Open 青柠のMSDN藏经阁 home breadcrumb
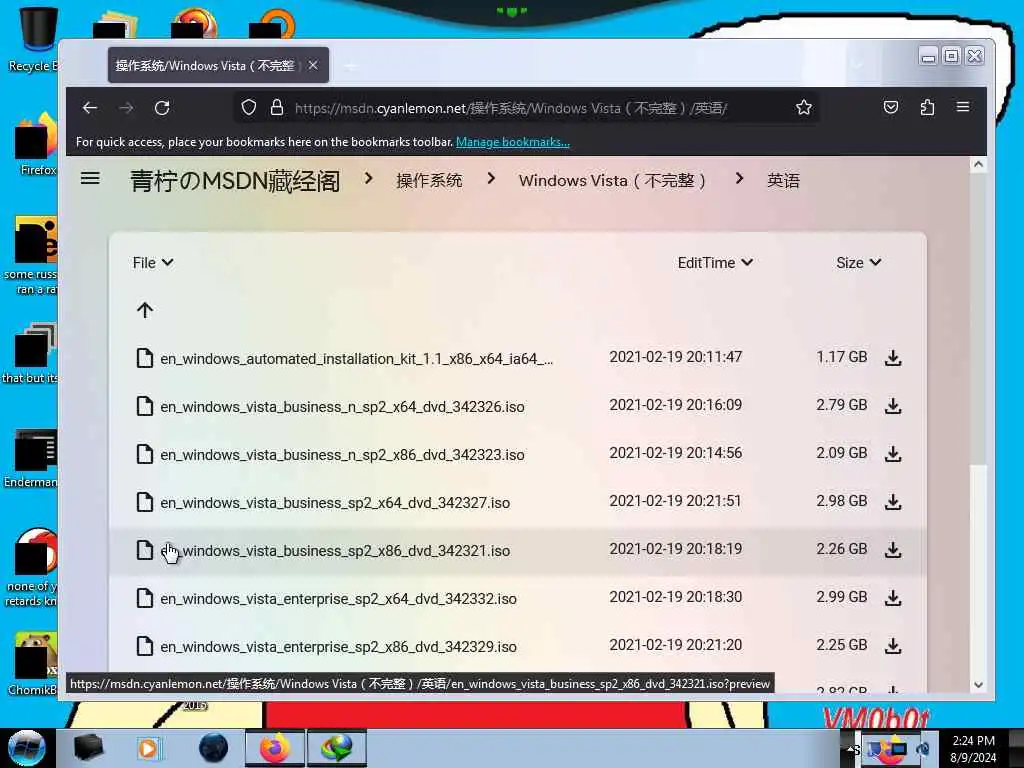The width and height of the screenshot is (1024, 768). click(235, 181)
